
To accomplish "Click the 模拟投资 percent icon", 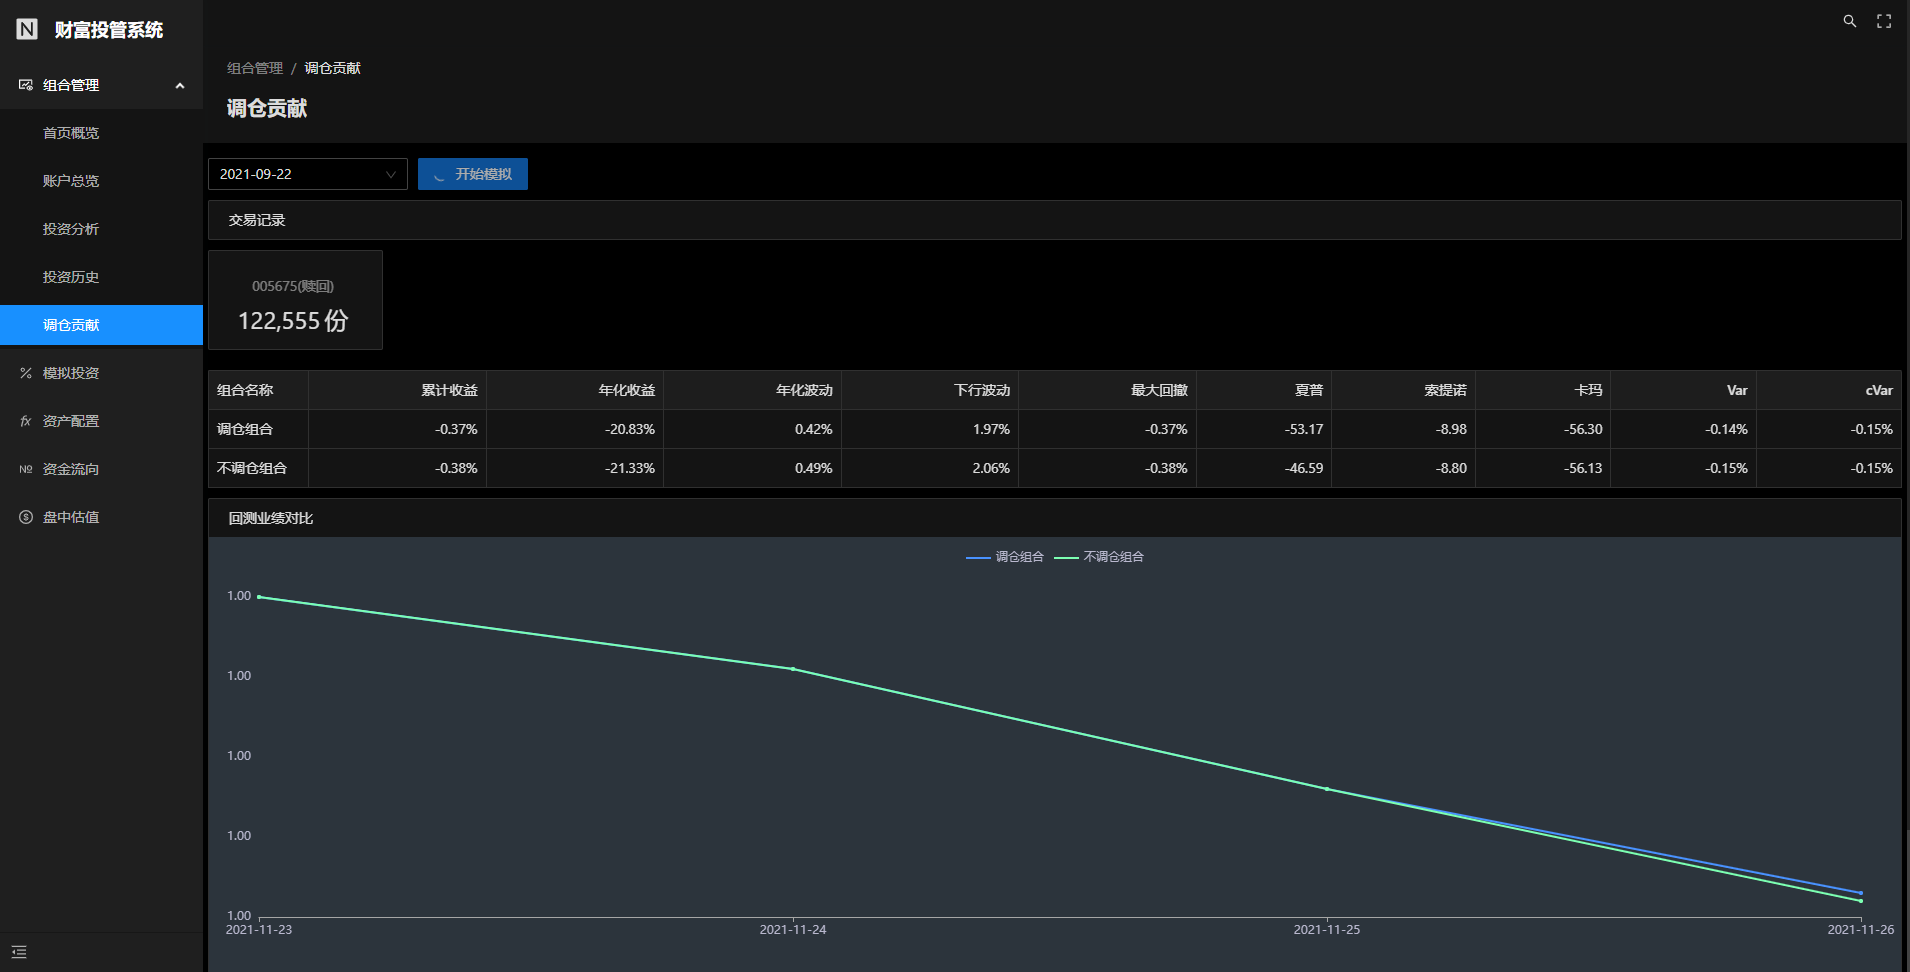I will (26, 373).
